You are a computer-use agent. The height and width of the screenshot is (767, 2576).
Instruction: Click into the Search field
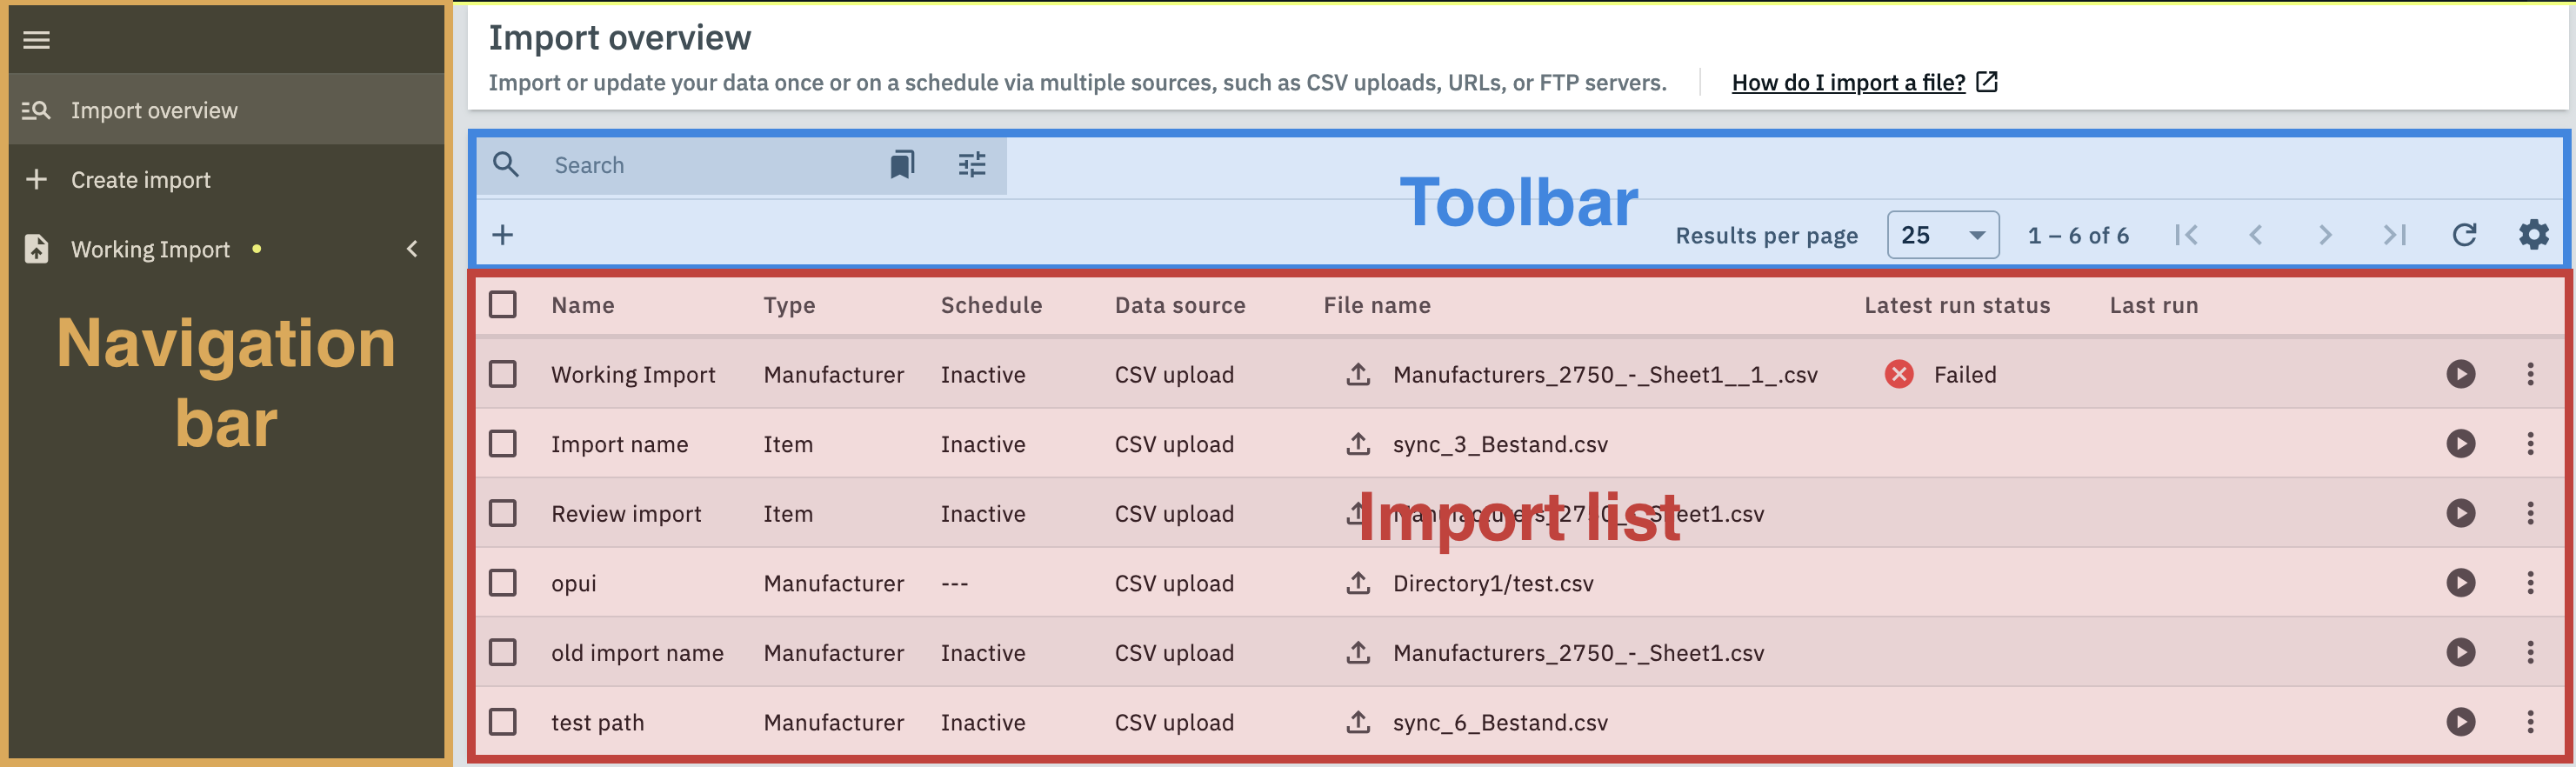pos(710,165)
